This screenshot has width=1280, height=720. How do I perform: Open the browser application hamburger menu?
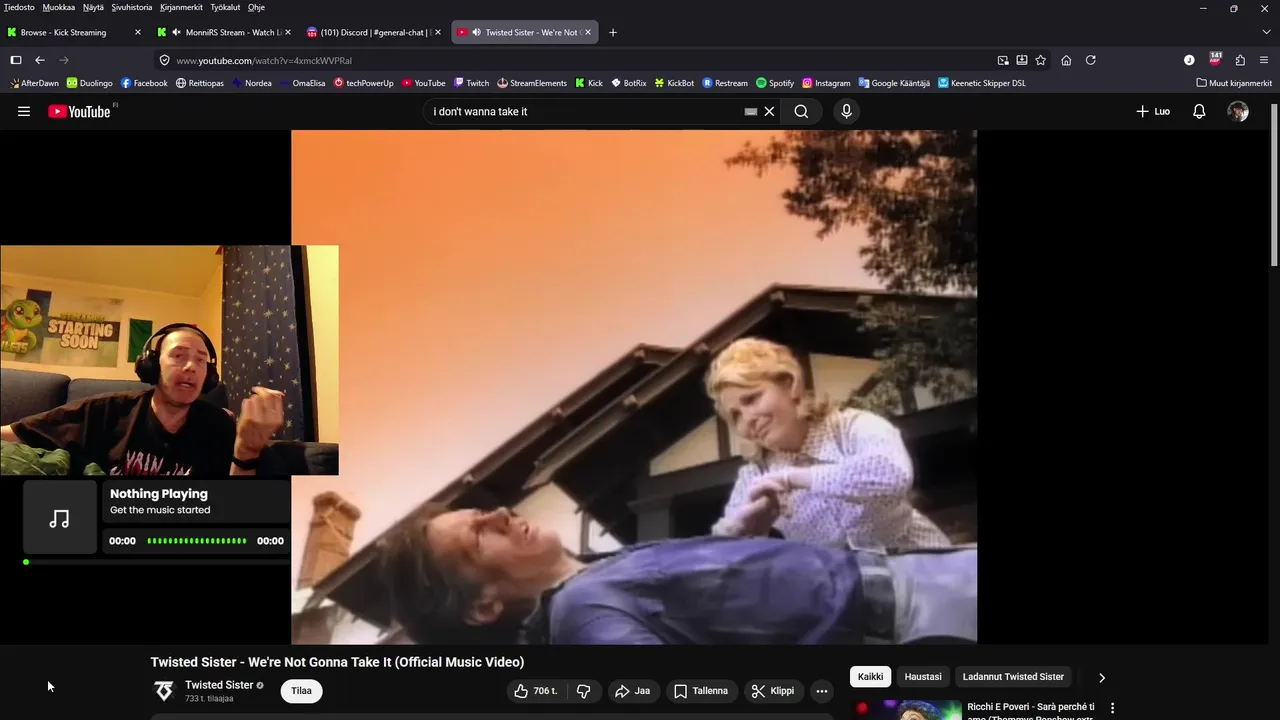tap(1265, 60)
